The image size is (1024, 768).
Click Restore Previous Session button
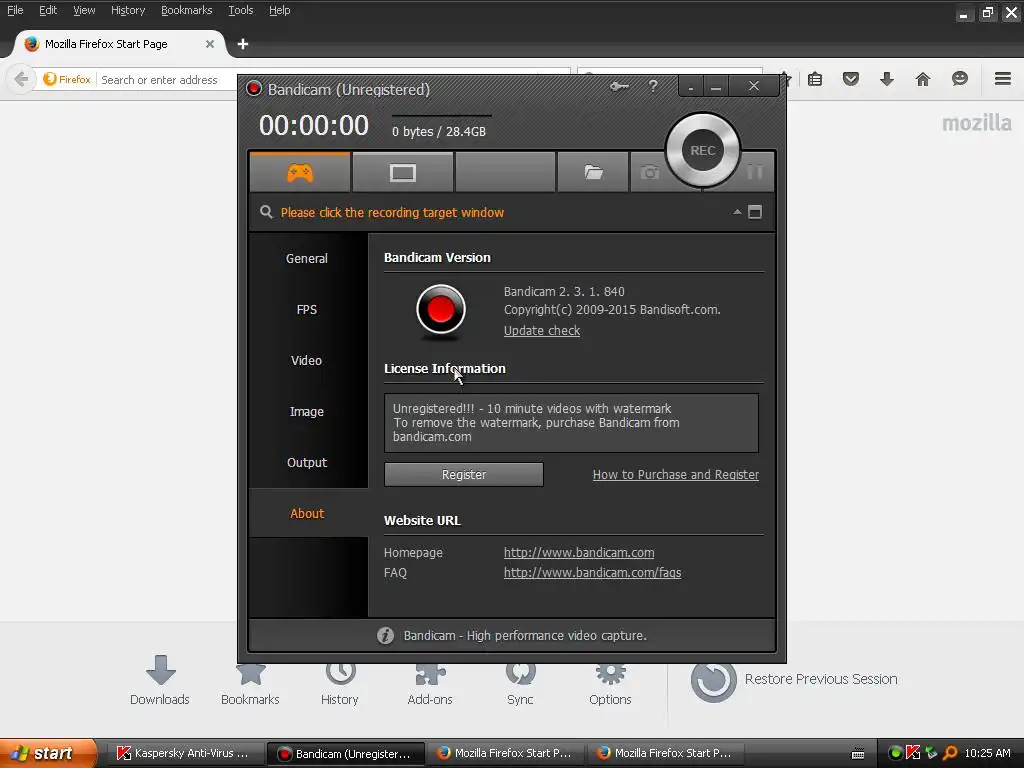[x=794, y=680]
